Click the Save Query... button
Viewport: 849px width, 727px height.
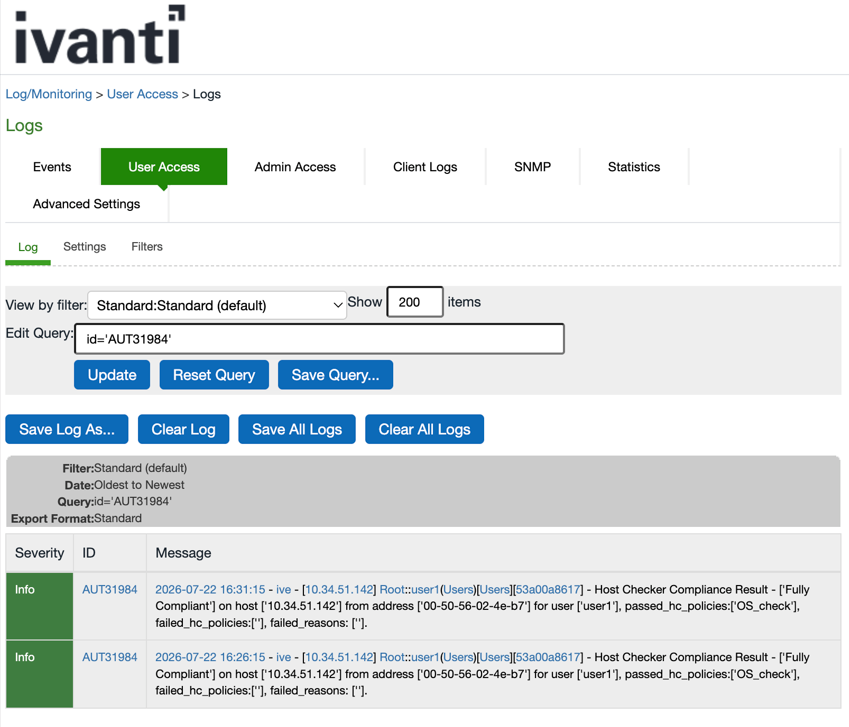(x=335, y=375)
